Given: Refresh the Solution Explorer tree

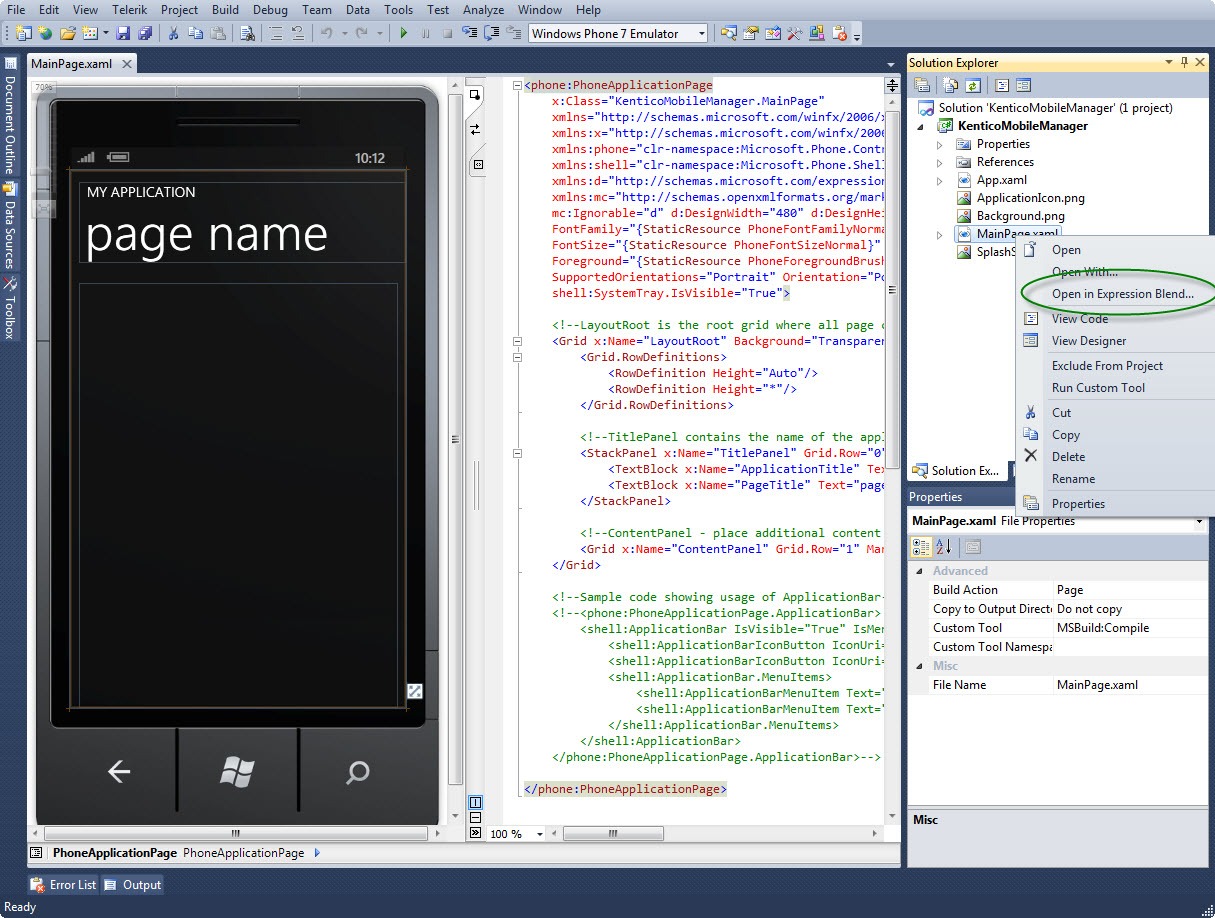Looking at the screenshot, I should pos(971,85).
